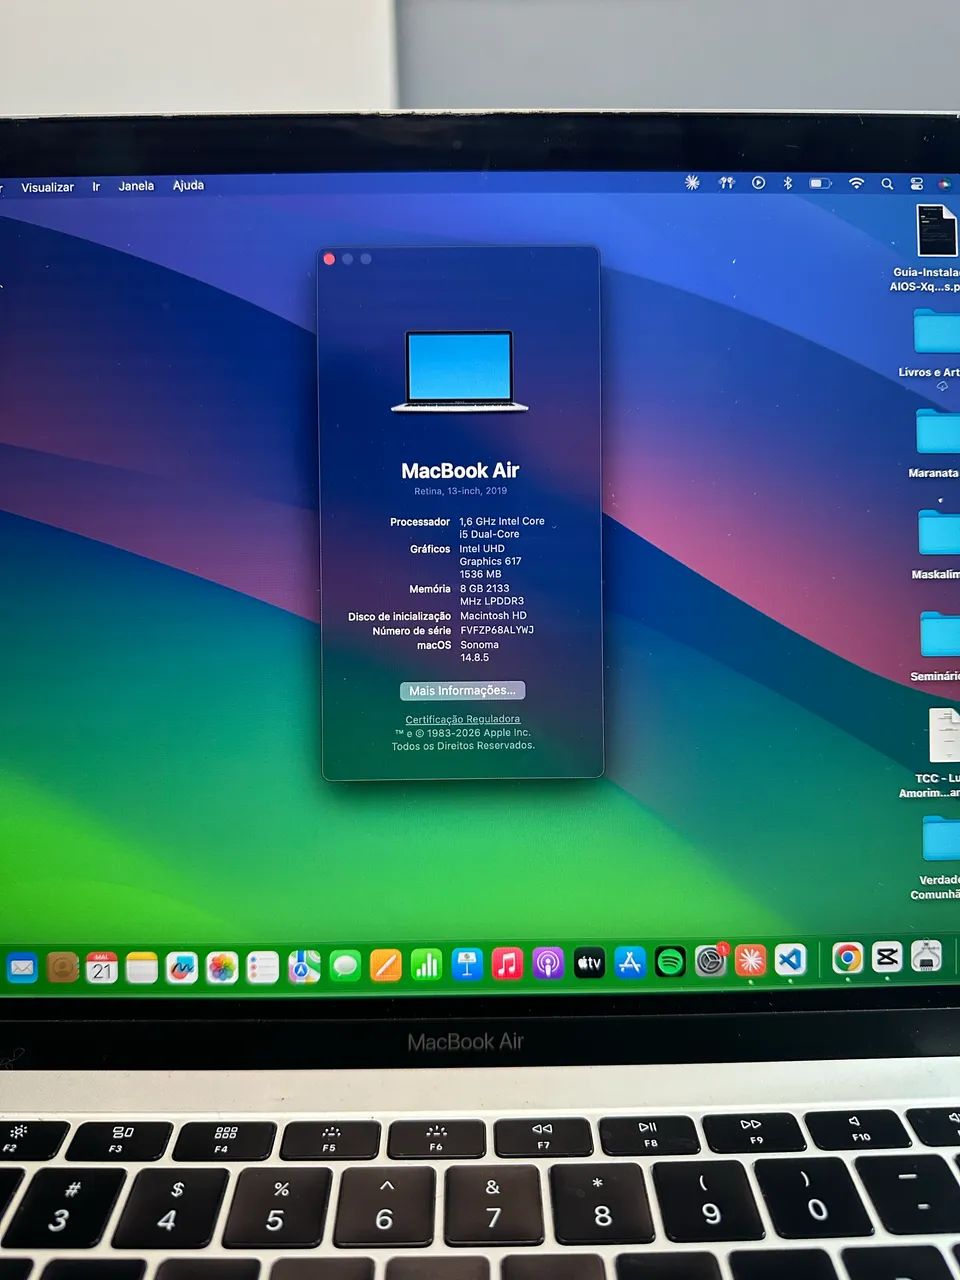Open the AirPods status menu

[x=727, y=183]
